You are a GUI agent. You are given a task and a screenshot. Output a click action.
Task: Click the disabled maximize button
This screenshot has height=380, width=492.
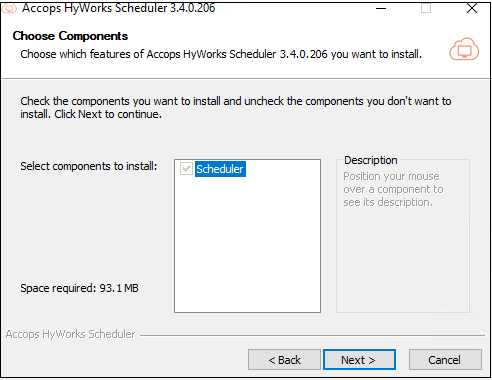[x=426, y=8]
